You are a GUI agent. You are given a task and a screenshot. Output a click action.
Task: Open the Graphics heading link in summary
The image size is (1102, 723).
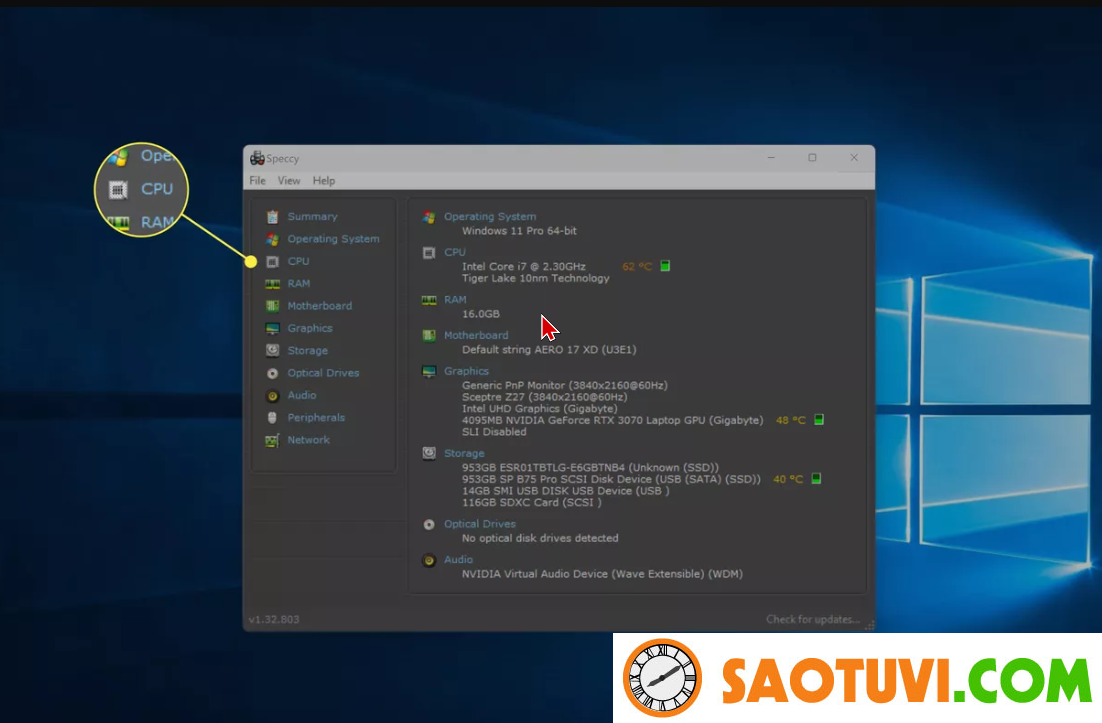[466, 371]
